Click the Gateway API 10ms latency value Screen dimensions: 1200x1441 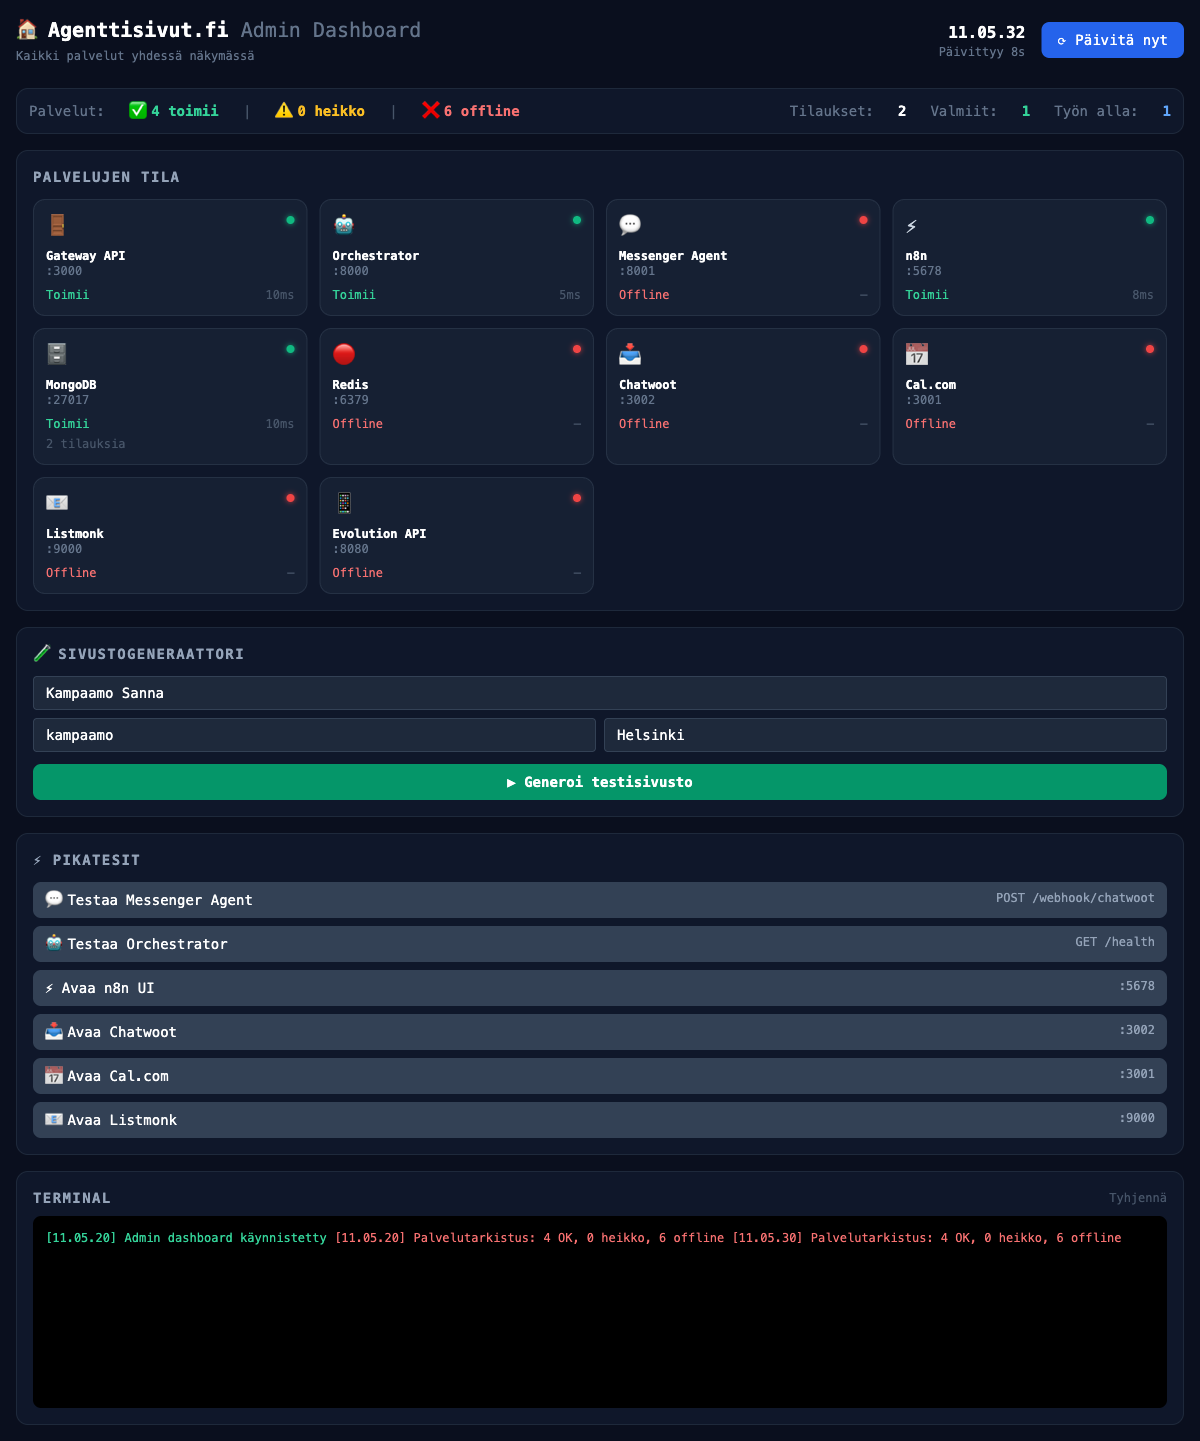(280, 295)
